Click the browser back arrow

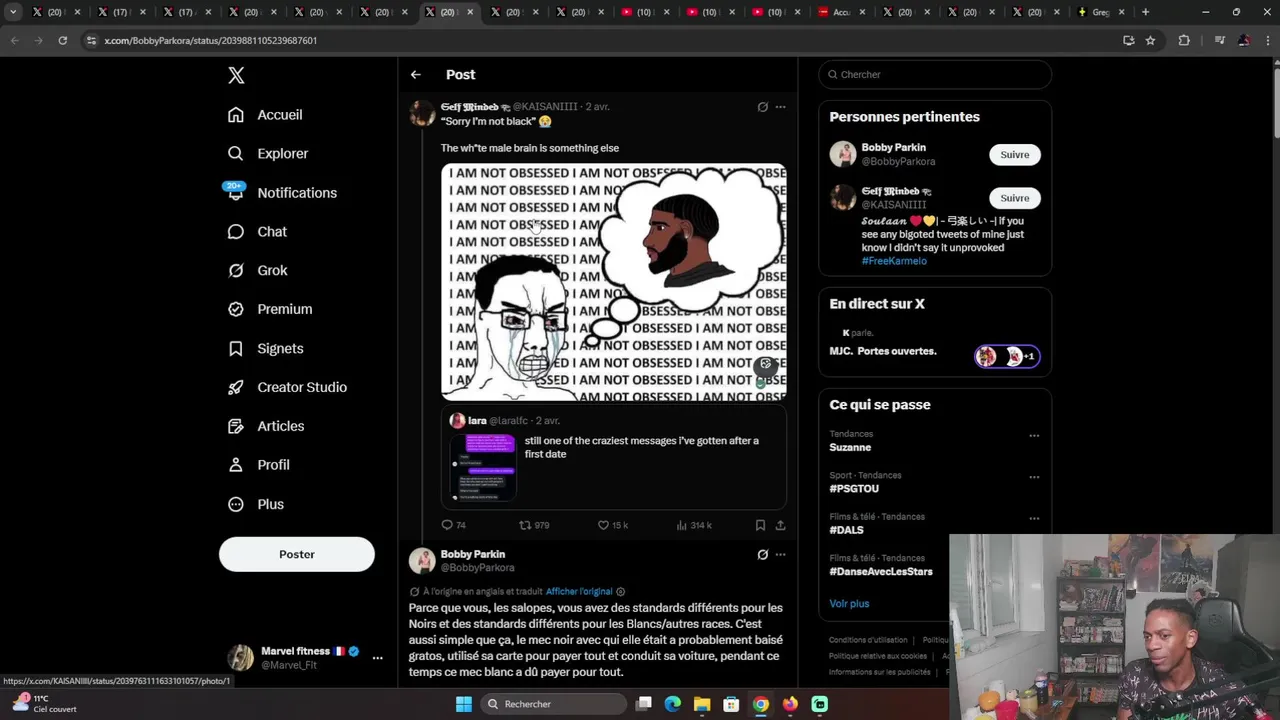pos(14,40)
